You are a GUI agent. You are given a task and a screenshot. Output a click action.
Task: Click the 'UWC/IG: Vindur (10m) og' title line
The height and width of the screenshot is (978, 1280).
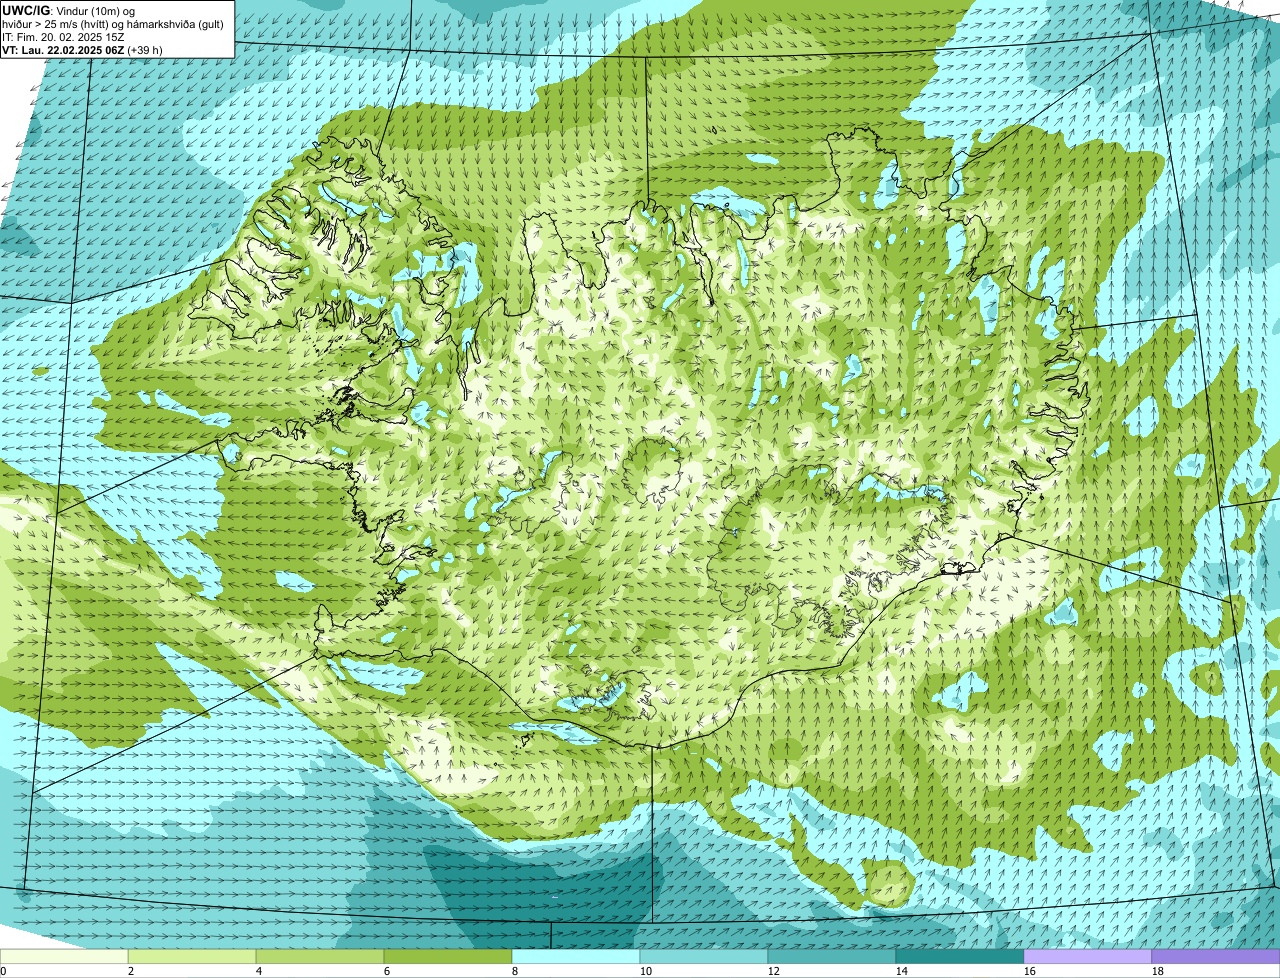point(69,10)
